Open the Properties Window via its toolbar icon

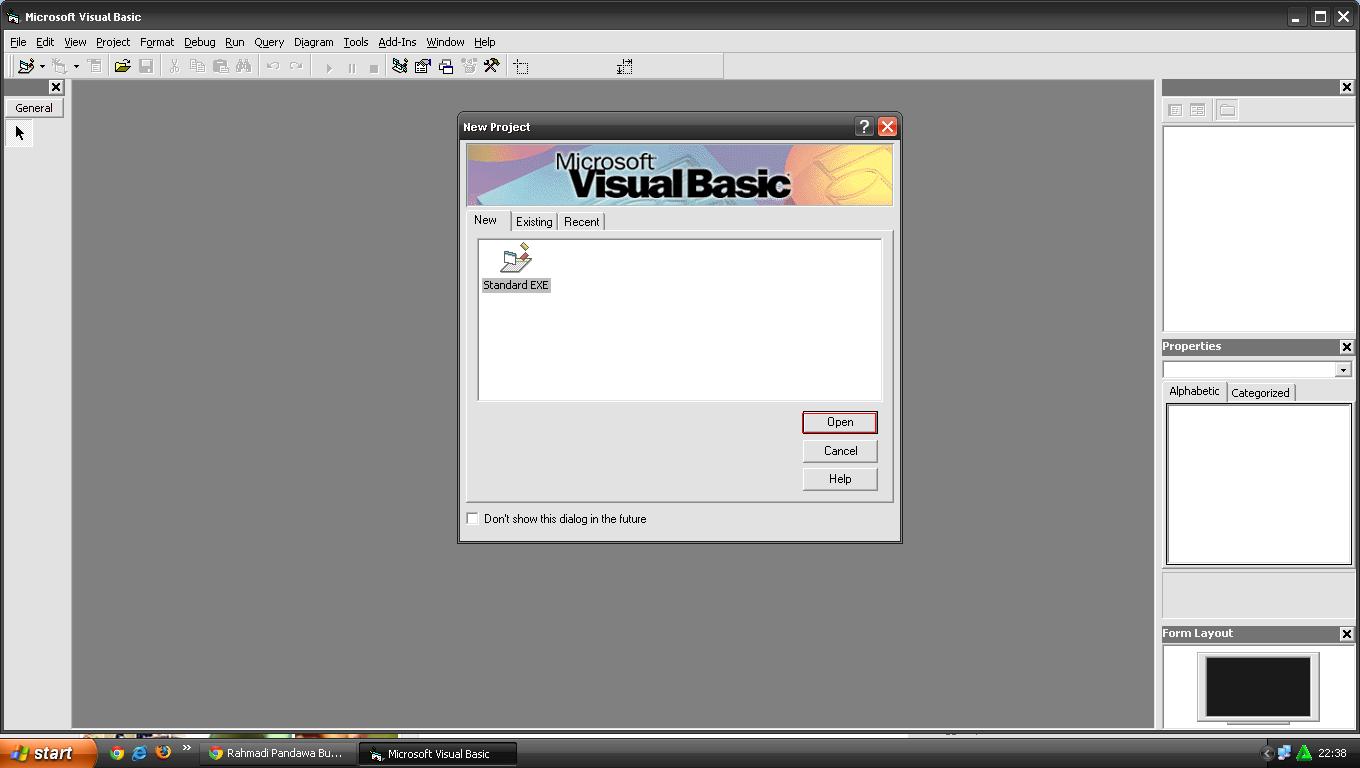(x=423, y=66)
